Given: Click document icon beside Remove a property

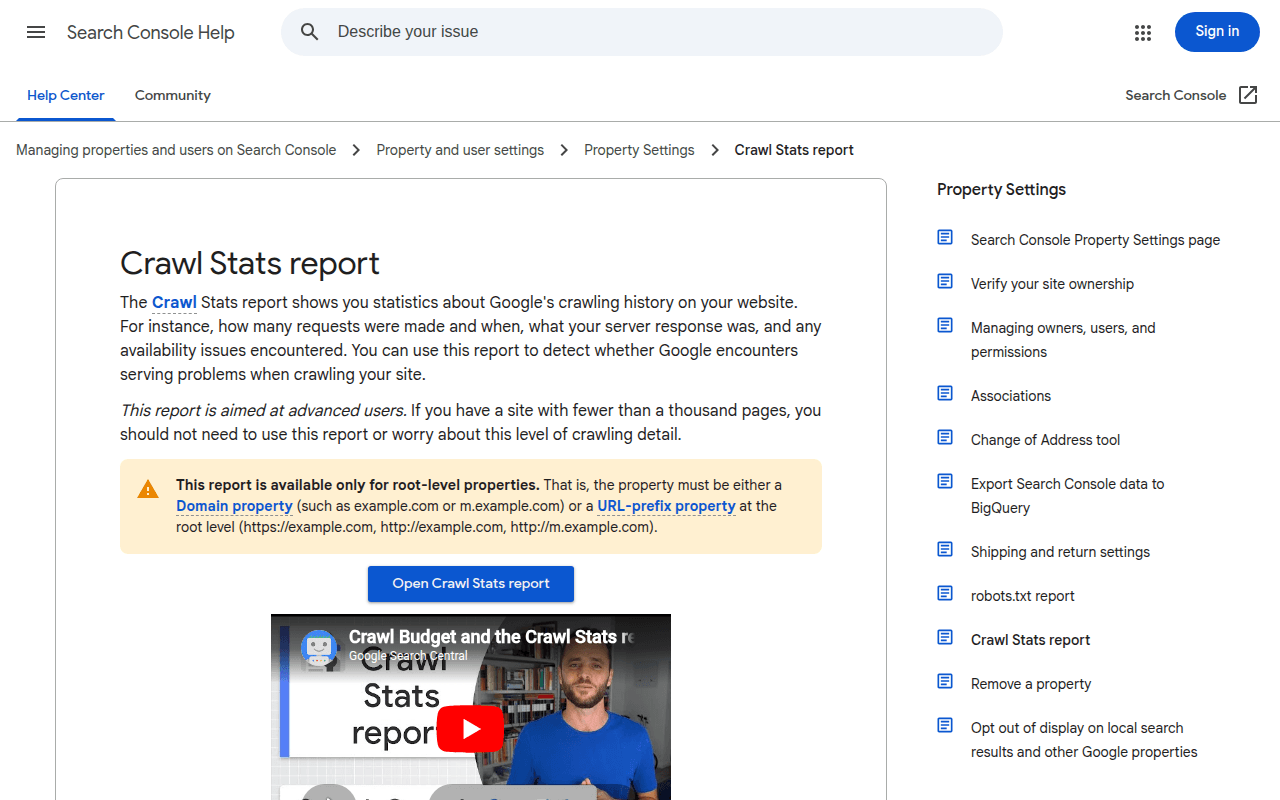Looking at the screenshot, I should [x=945, y=681].
